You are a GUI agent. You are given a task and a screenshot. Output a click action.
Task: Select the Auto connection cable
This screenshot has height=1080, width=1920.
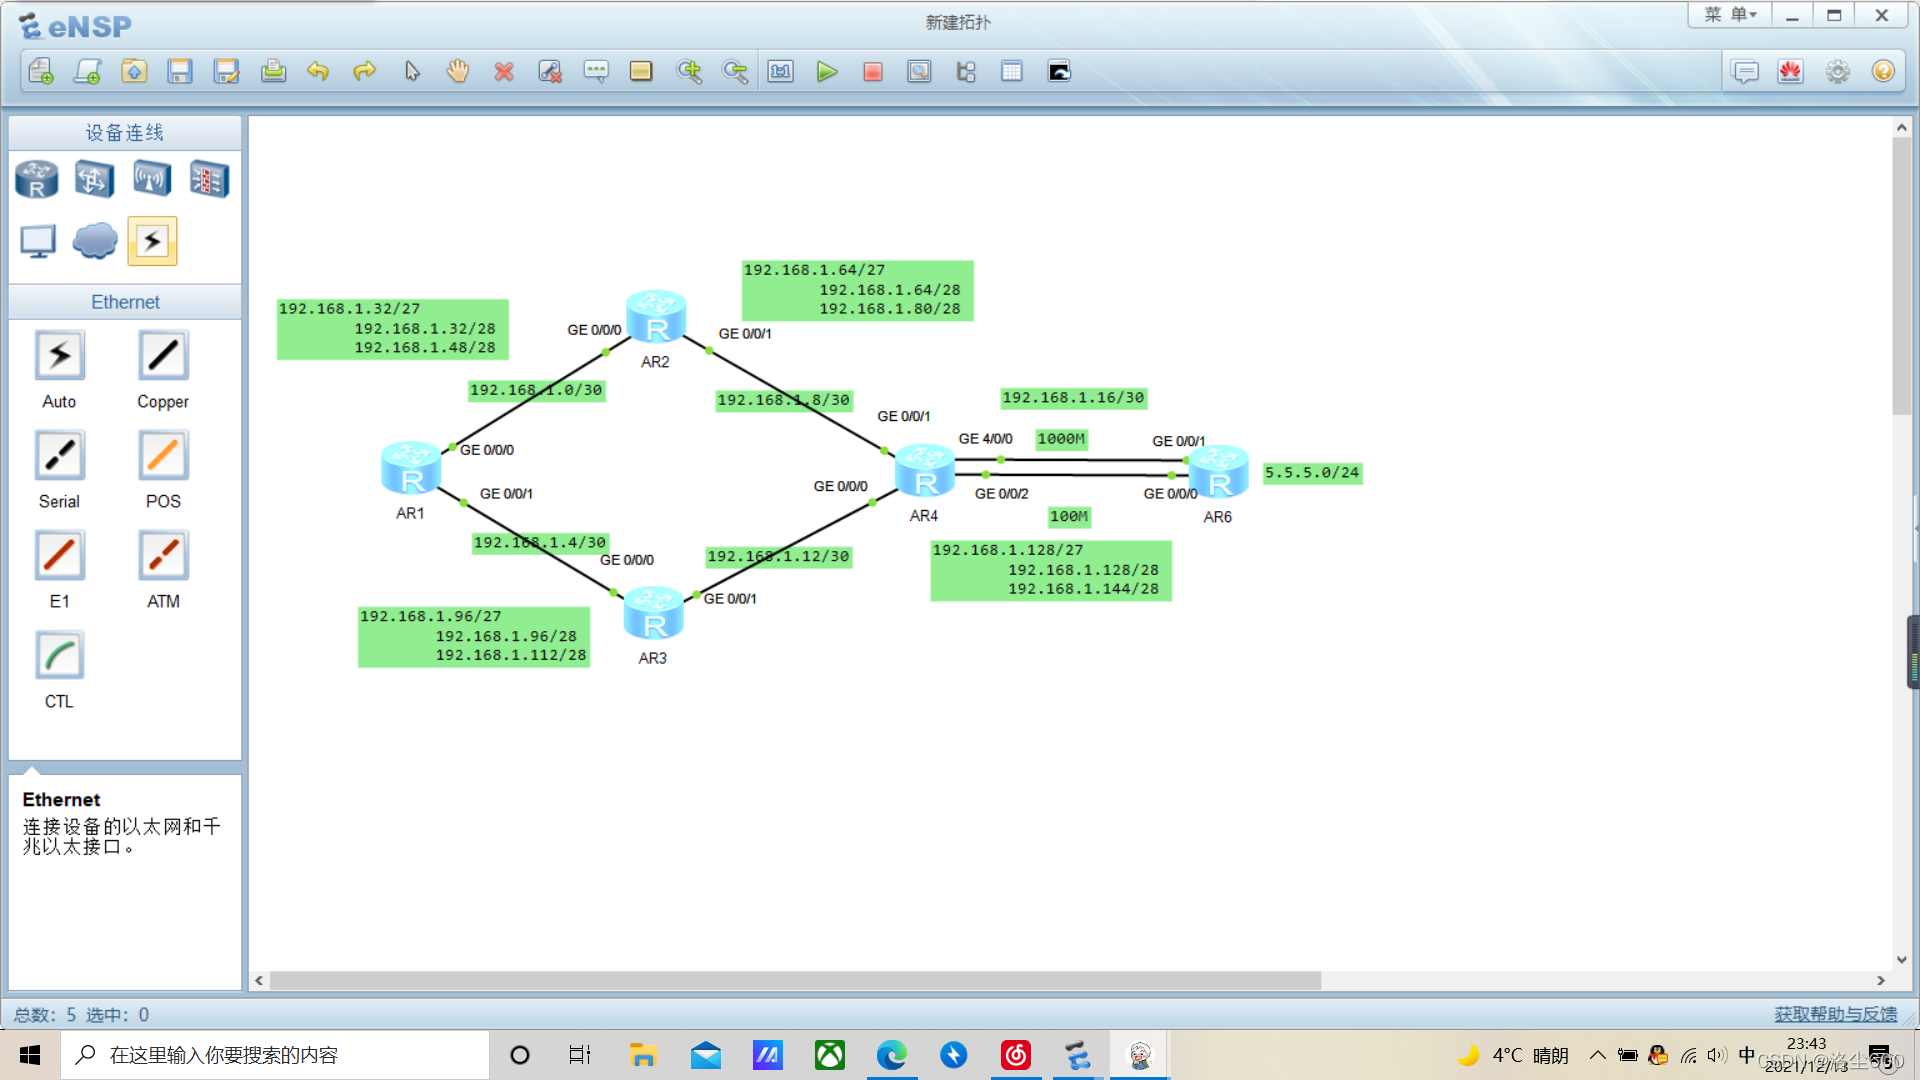(x=59, y=357)
